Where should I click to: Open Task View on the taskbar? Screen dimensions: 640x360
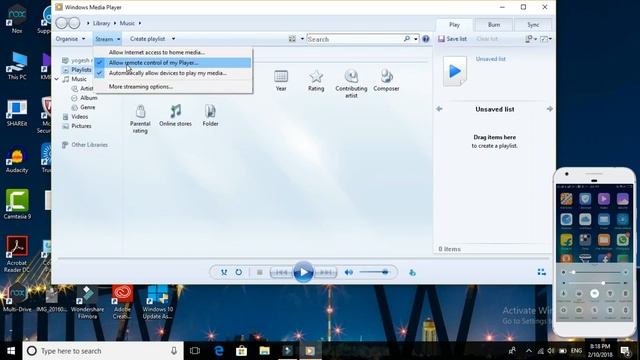[x=195, y=351]
